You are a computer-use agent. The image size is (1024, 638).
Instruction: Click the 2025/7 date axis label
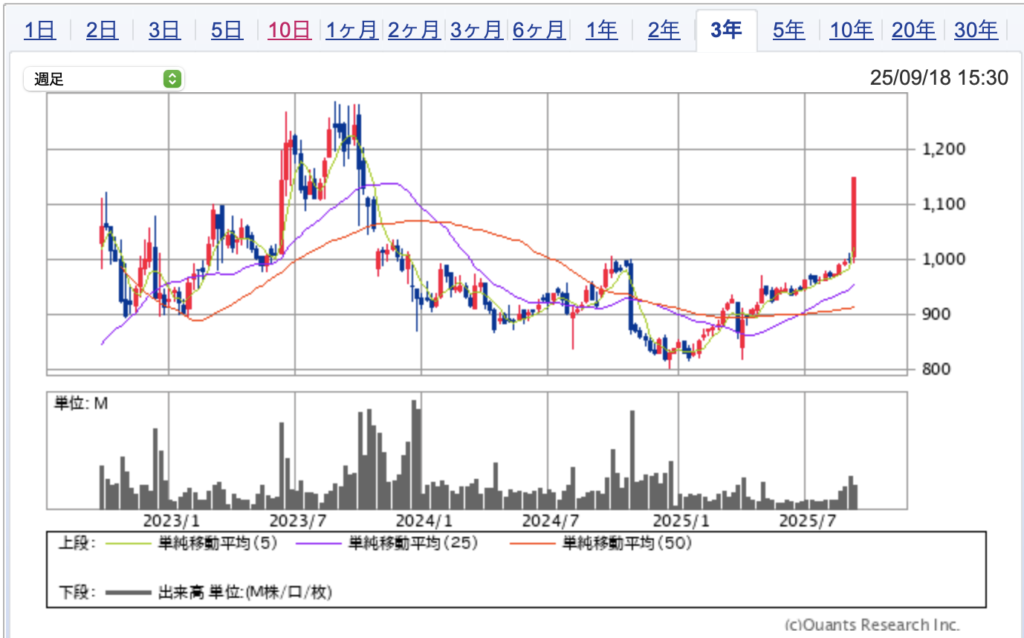coord(808,521)
